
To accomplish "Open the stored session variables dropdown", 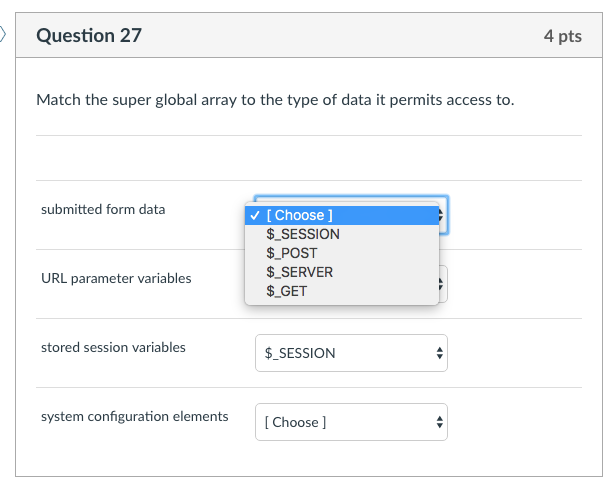I will click(x=350, y=353).
